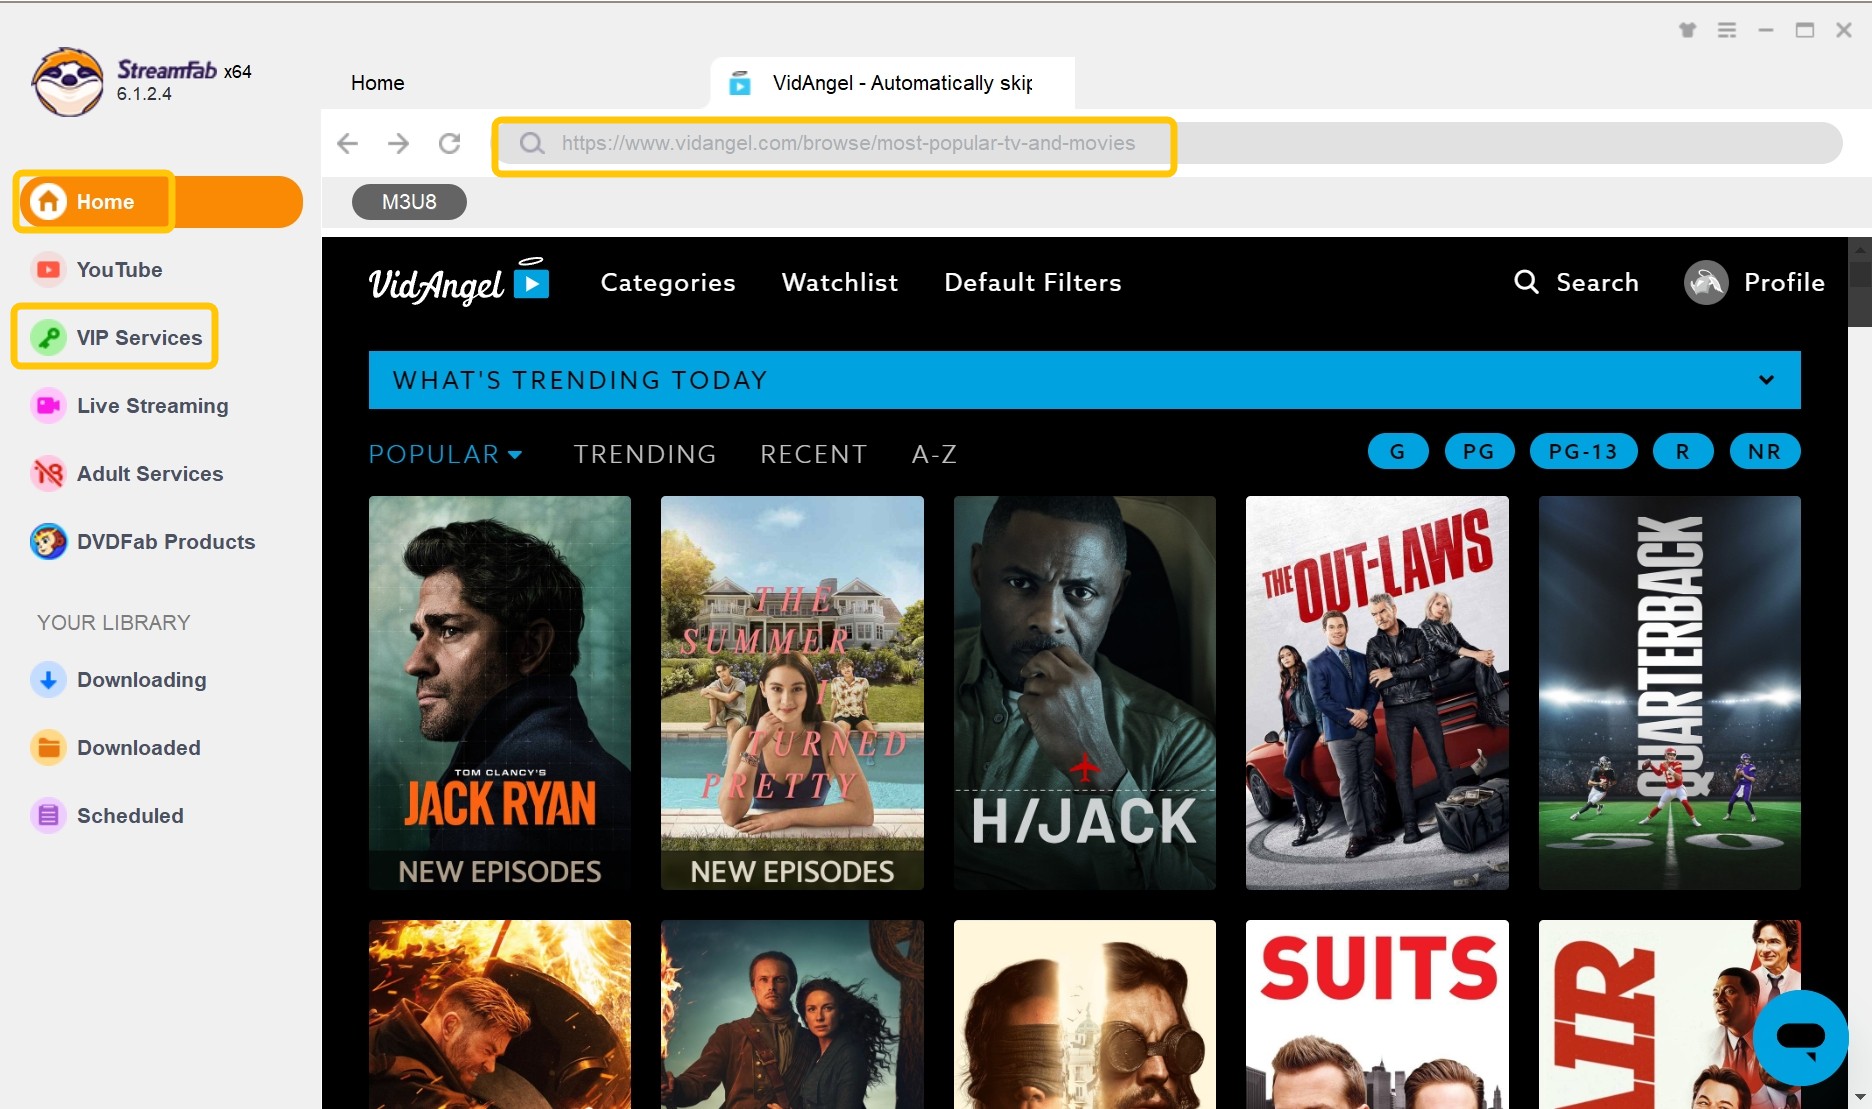The height and width of the screenshot is (1109, 1872).
Task: Toggle the PG-13 rating filter
Action: (1583, 451)
